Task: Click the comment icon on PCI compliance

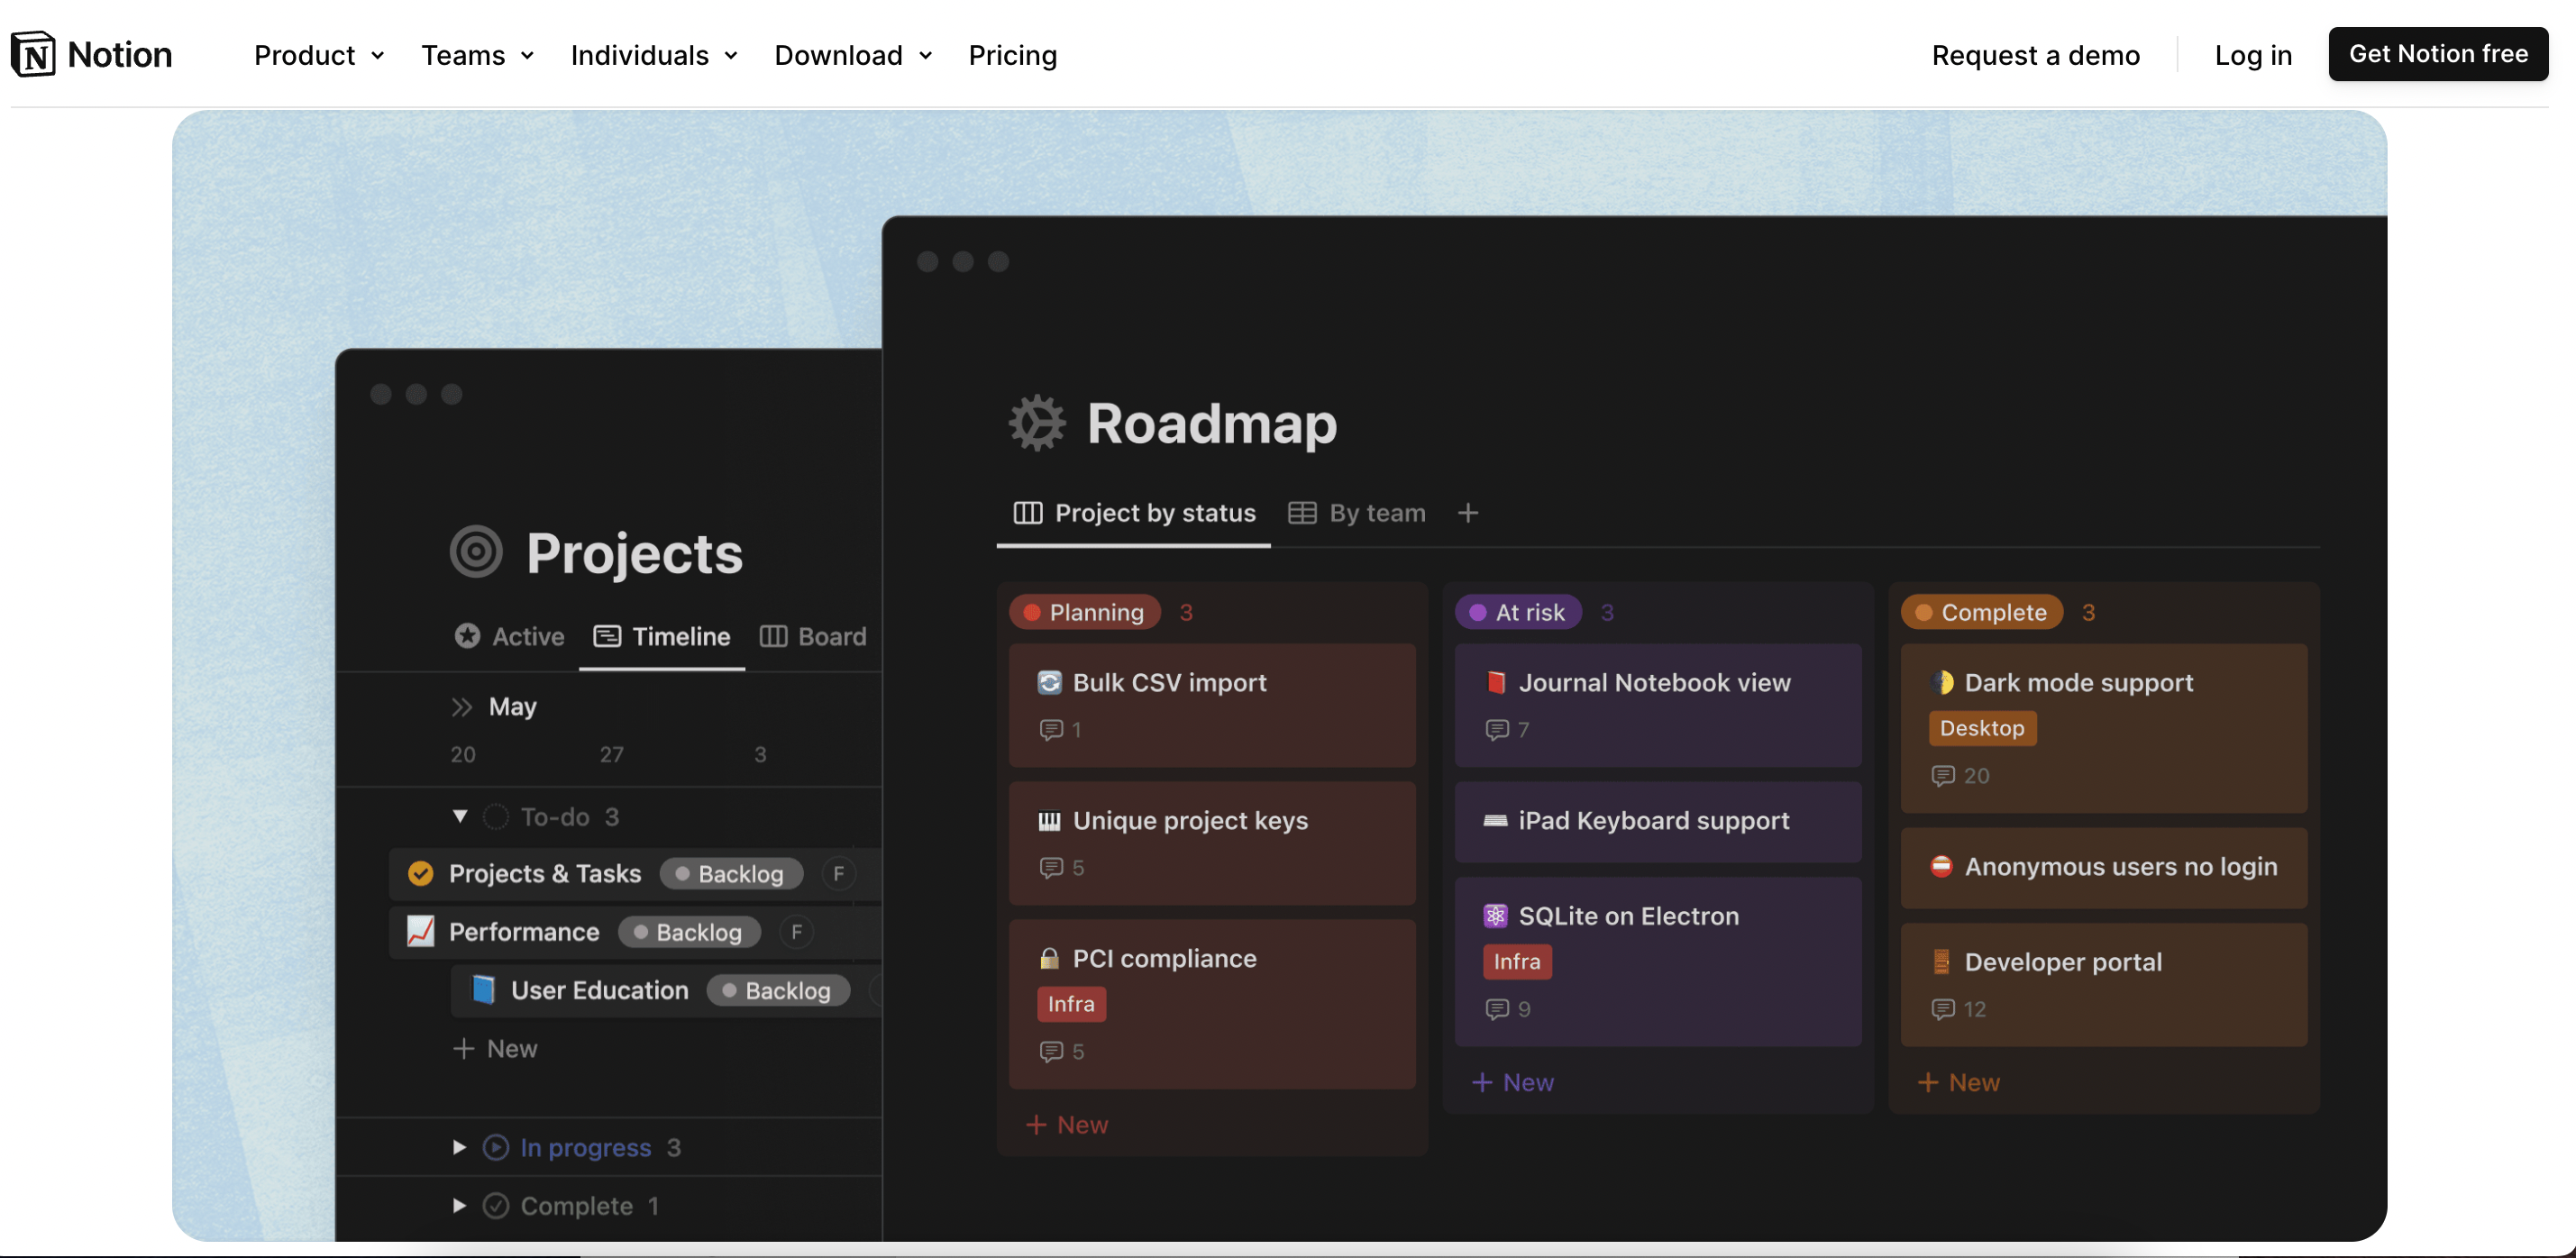Action: pyautogui.click(x=1051, y=1052)
